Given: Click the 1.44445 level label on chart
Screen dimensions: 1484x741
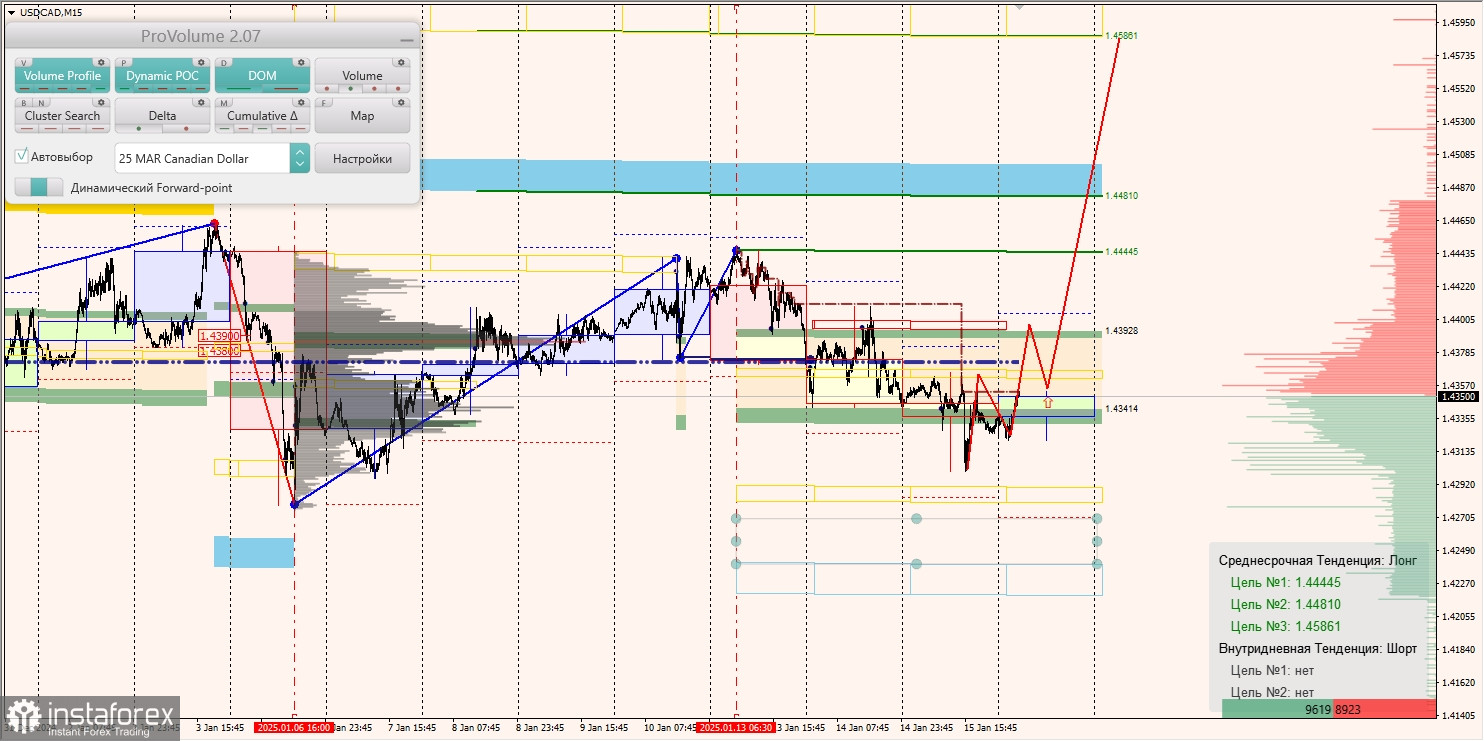Looking at the screenshot, I should [1121, 251].
